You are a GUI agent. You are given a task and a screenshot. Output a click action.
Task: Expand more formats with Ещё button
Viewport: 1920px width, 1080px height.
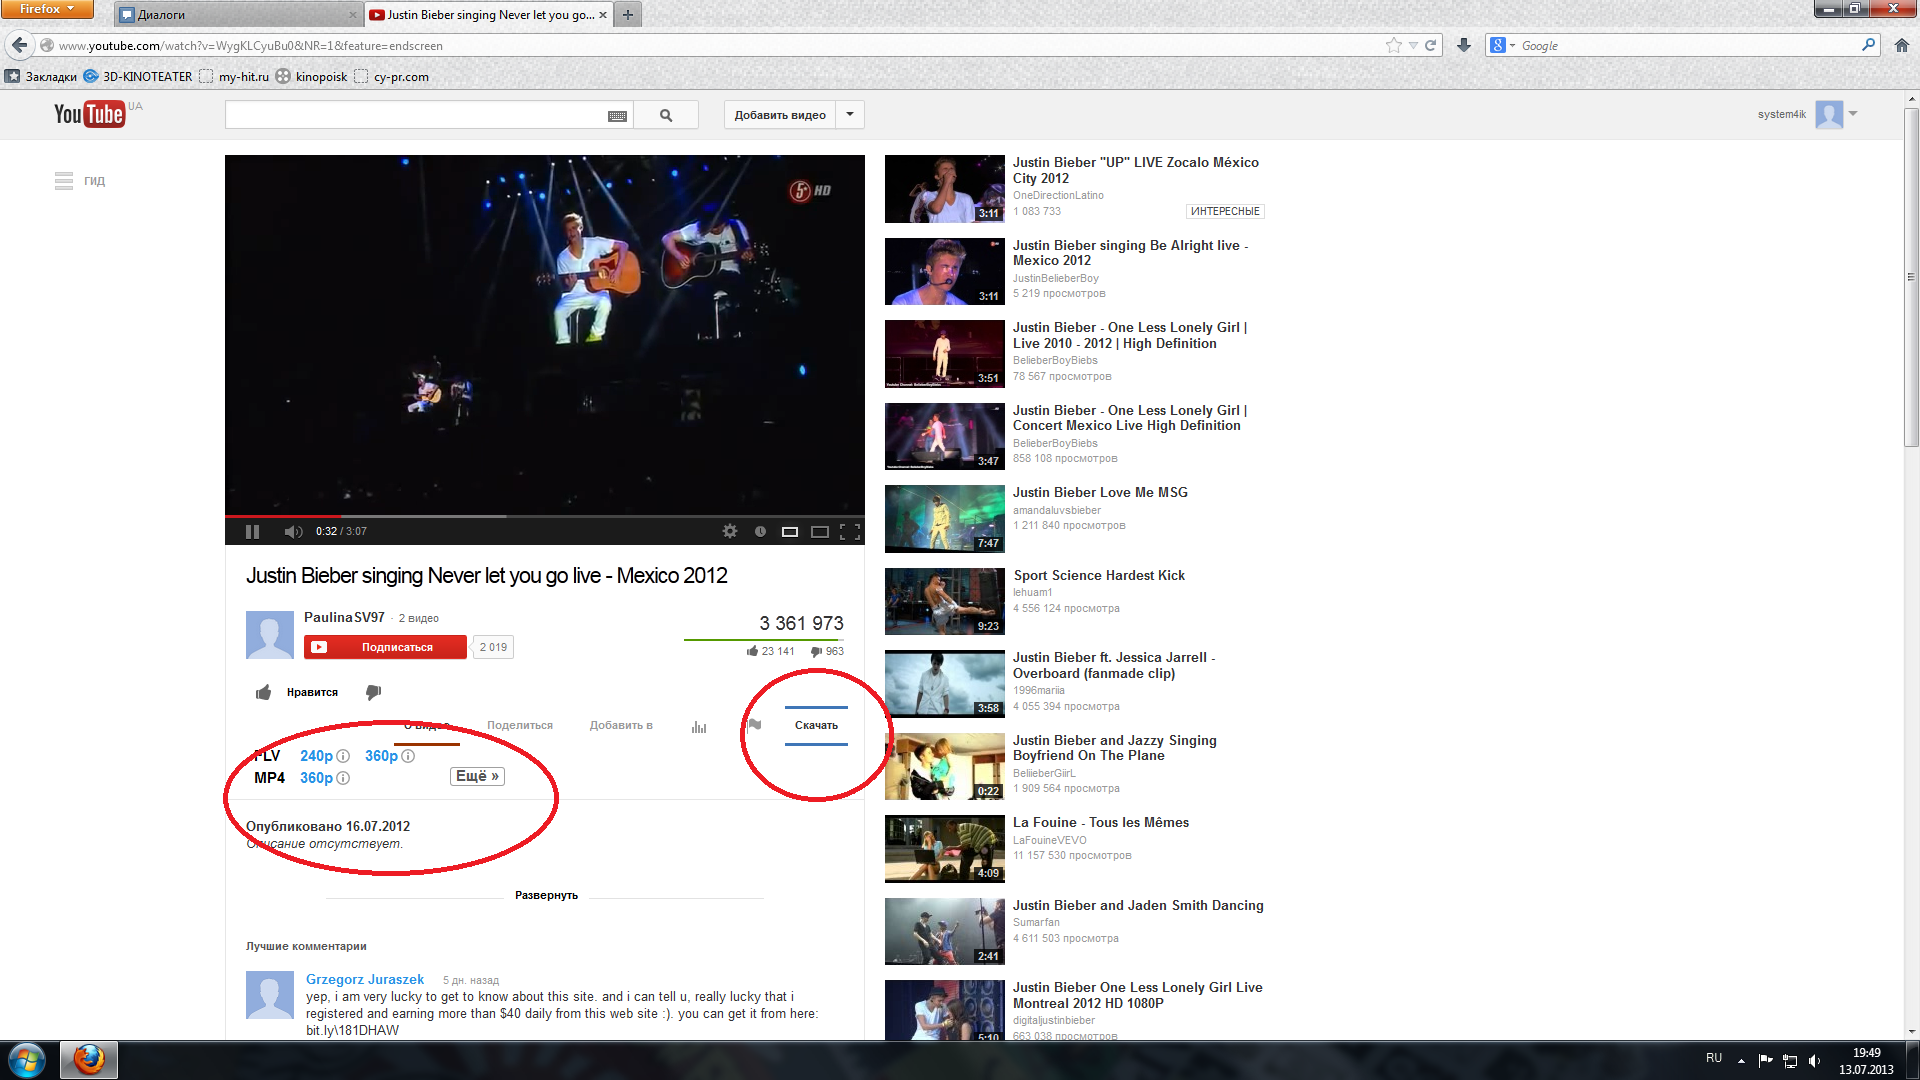pyautogui.click(x=477, y=777)
